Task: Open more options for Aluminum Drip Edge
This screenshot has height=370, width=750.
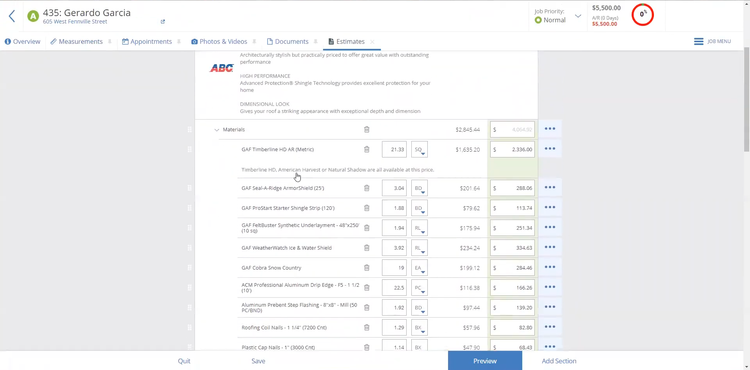Action: point(550,287)
